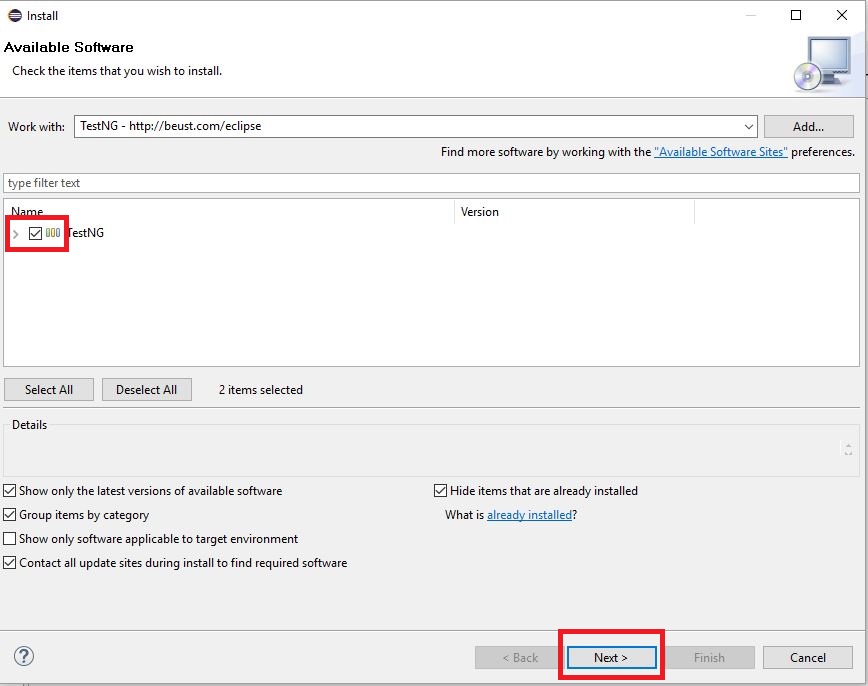Uncheck the TestNG item
This screenshot has width=868, height=686.
pyautogui.click(x=37, y=233)
